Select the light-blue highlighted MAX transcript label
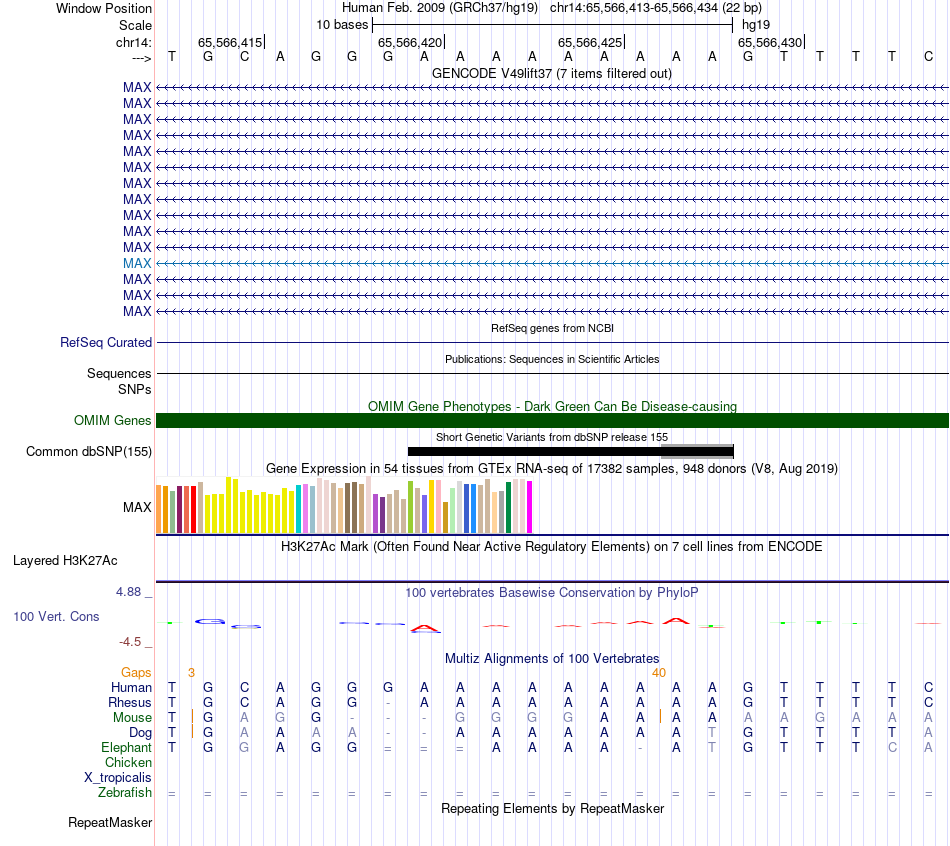 coord(137,263)
